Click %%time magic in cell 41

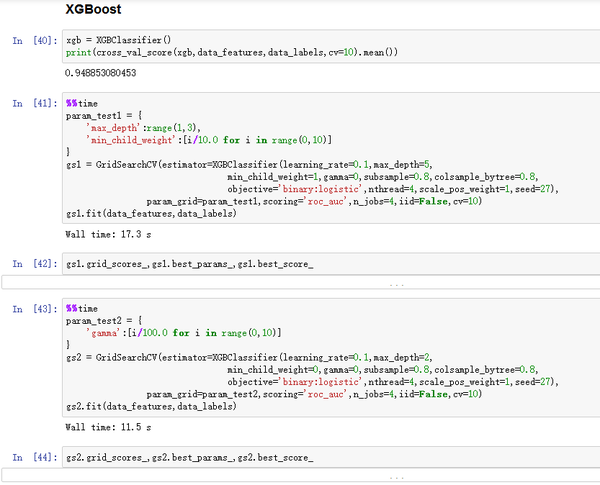[x=82, y=103]
